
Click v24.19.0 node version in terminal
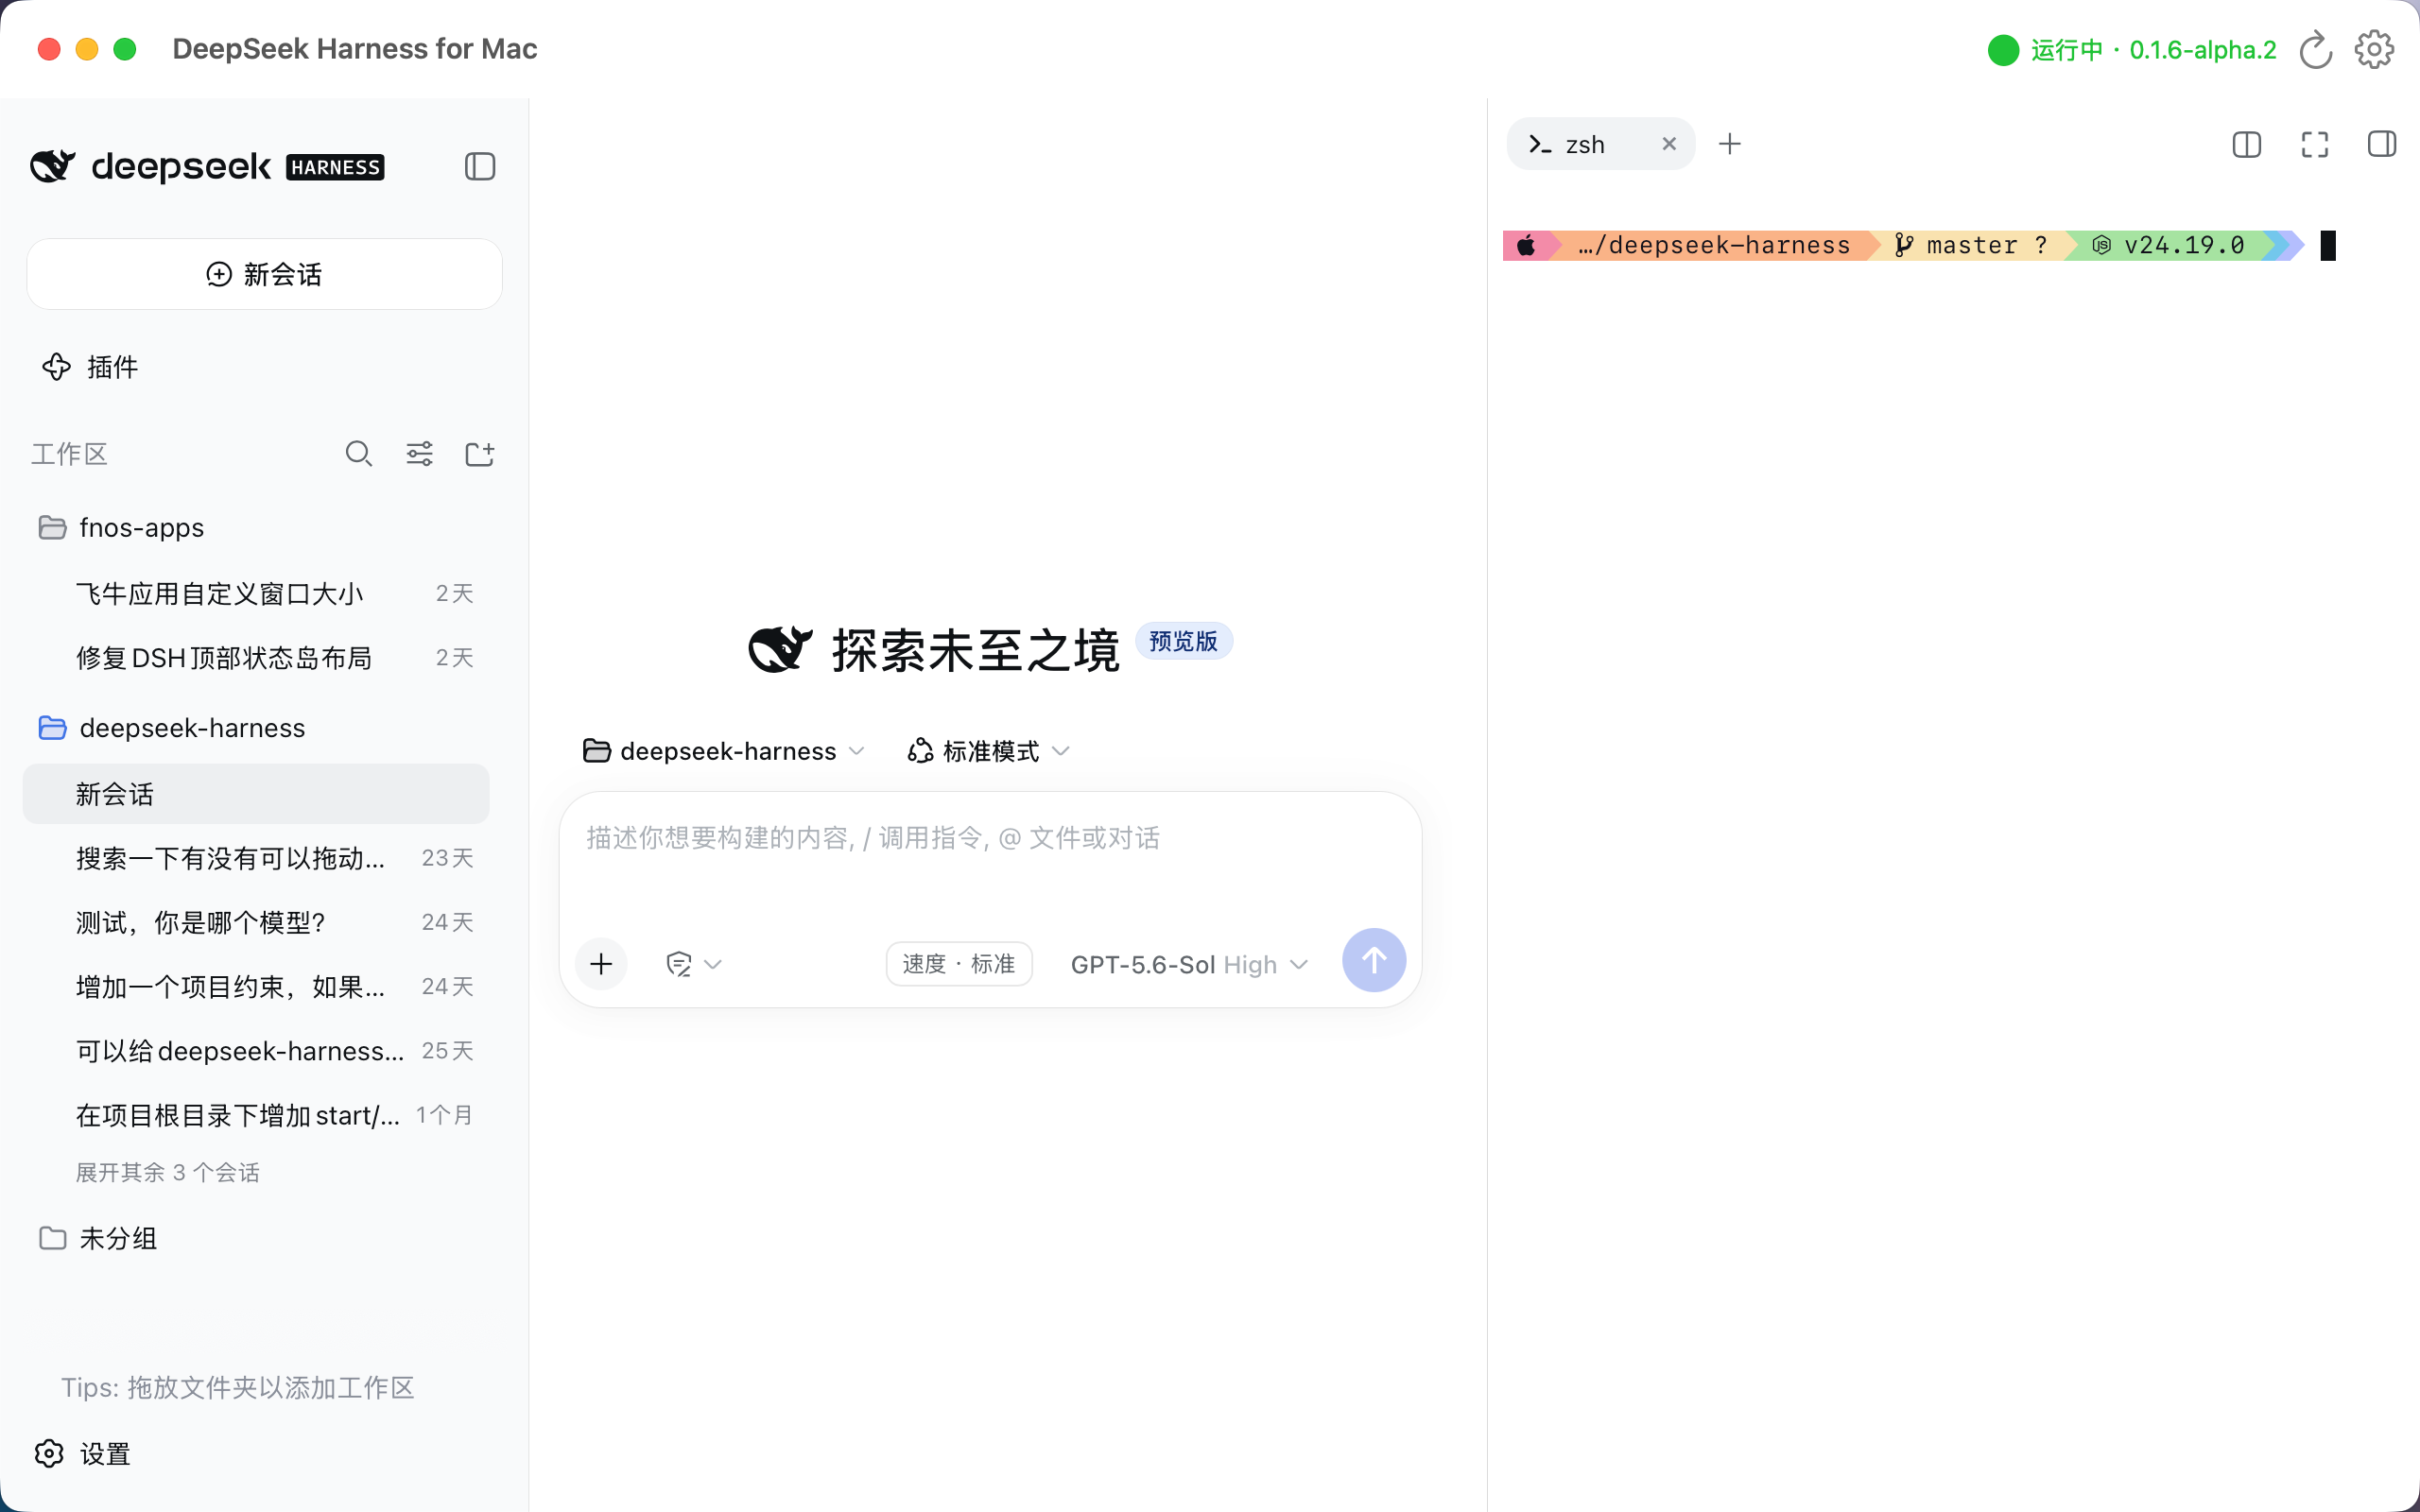2170,245
